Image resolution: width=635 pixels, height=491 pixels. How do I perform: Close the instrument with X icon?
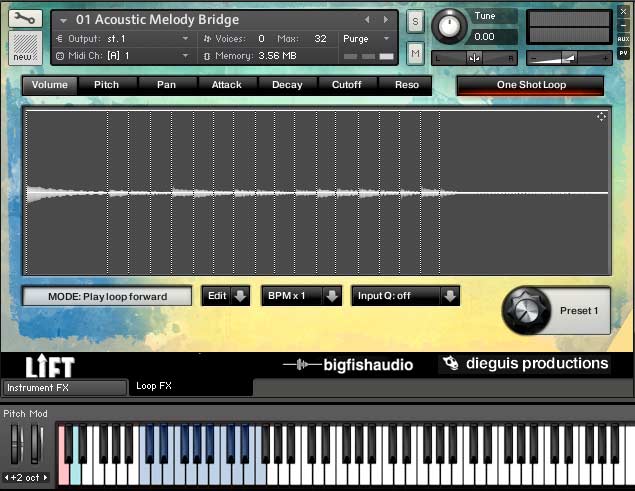tap(623, 11)
